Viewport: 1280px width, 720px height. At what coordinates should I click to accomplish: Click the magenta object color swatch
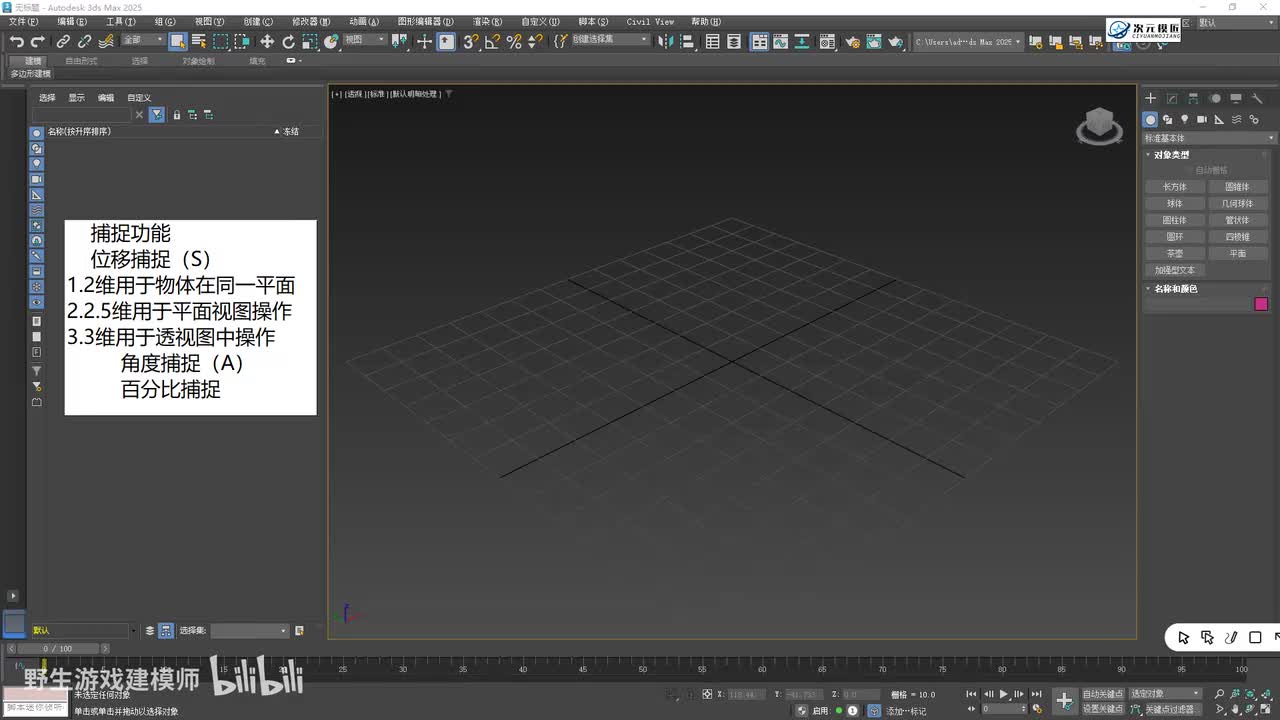(1261, 304)
